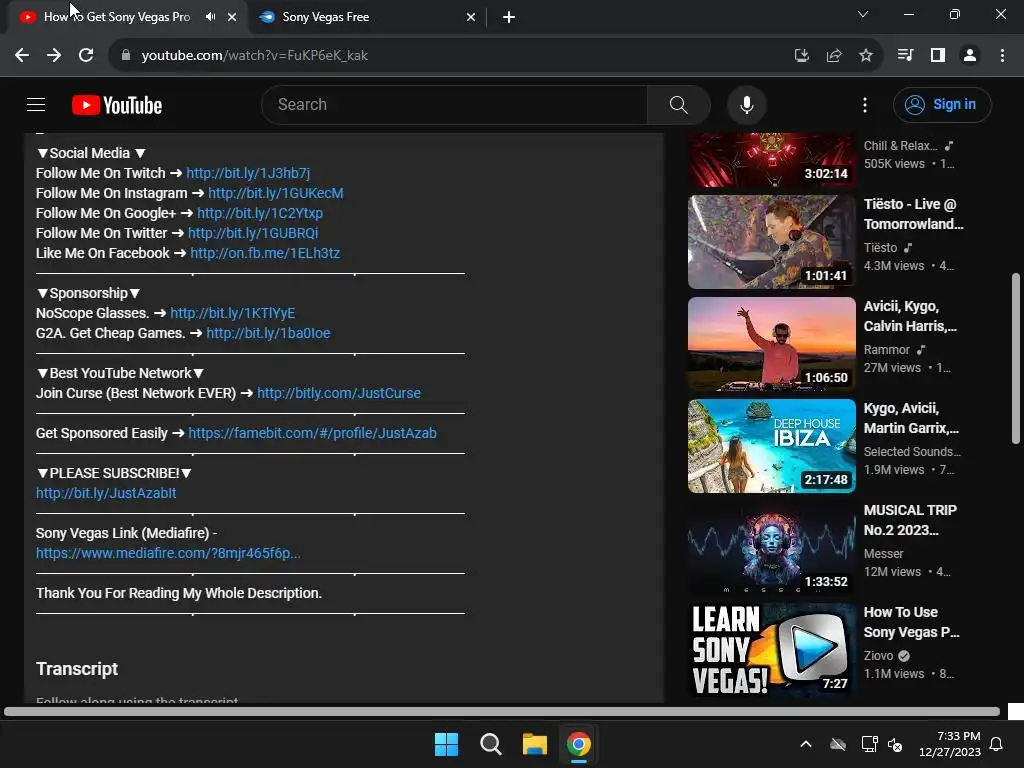Open the Rammor channel name

click(x=886, y=350)
